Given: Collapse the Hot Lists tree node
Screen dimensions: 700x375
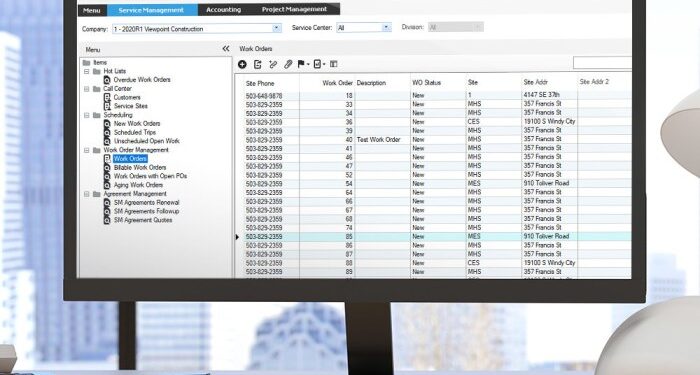Looking at the screenshot, I should (87, 71).
